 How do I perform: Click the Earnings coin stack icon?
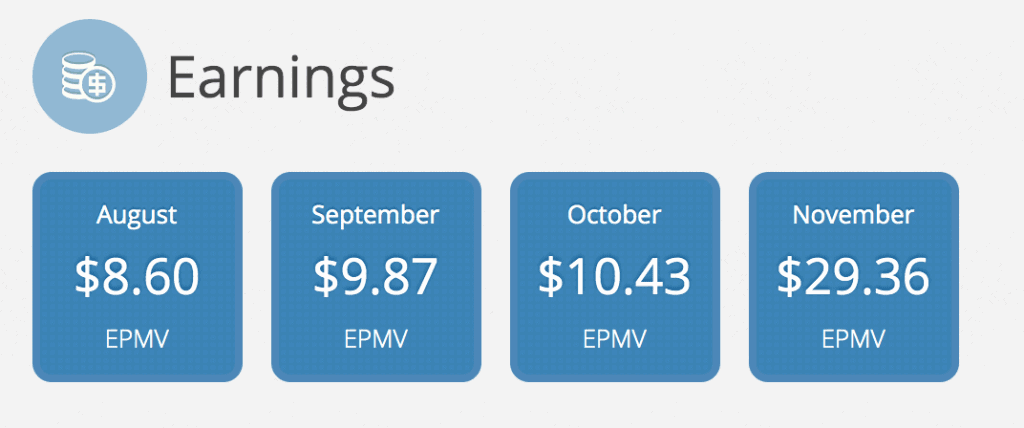[x=89, y=76]
